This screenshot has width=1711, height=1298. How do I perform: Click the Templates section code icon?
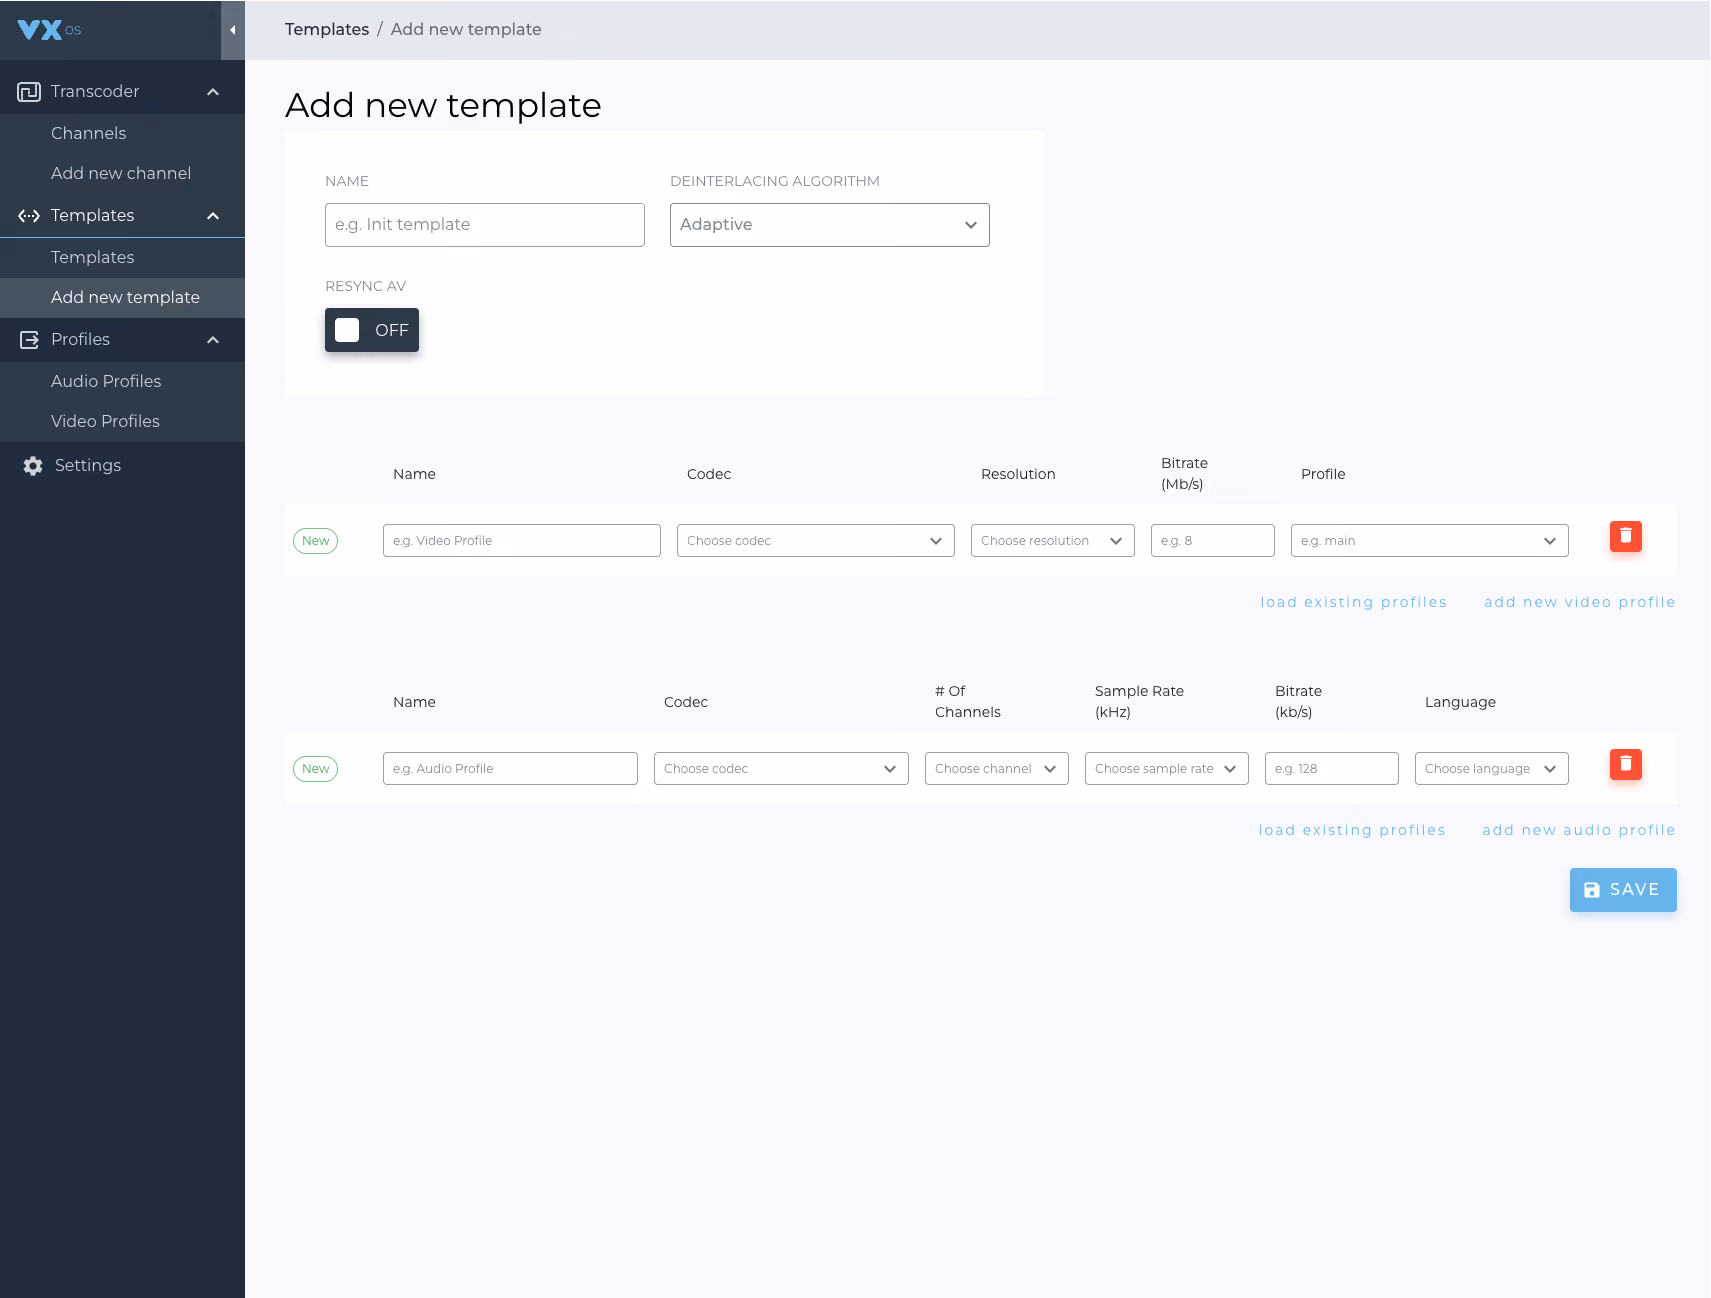point(29,216)
